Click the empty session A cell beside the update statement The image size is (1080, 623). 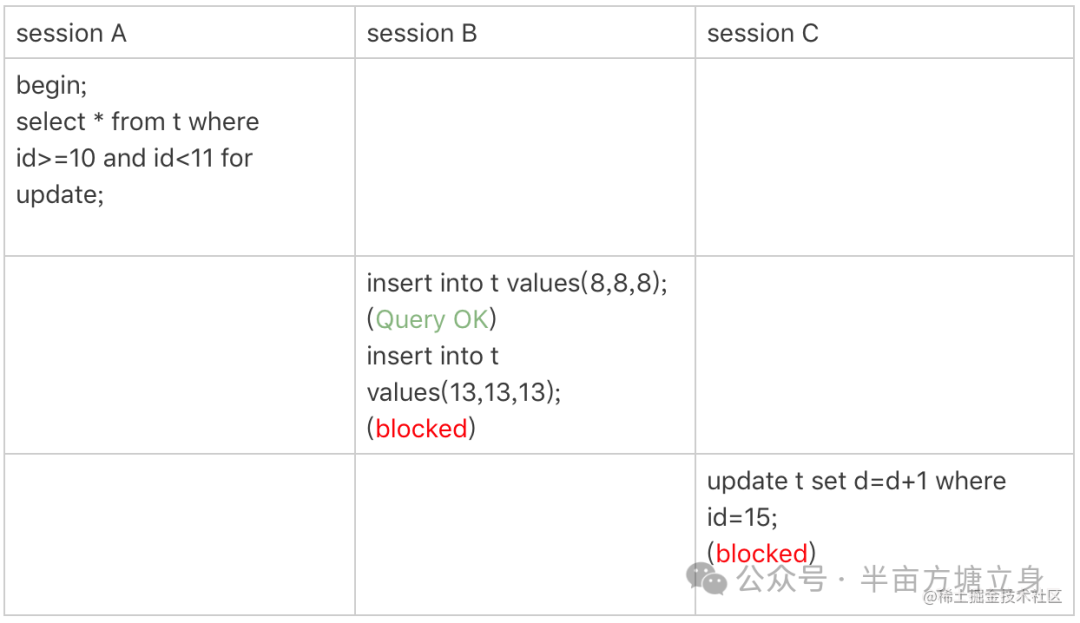(180, 534)
